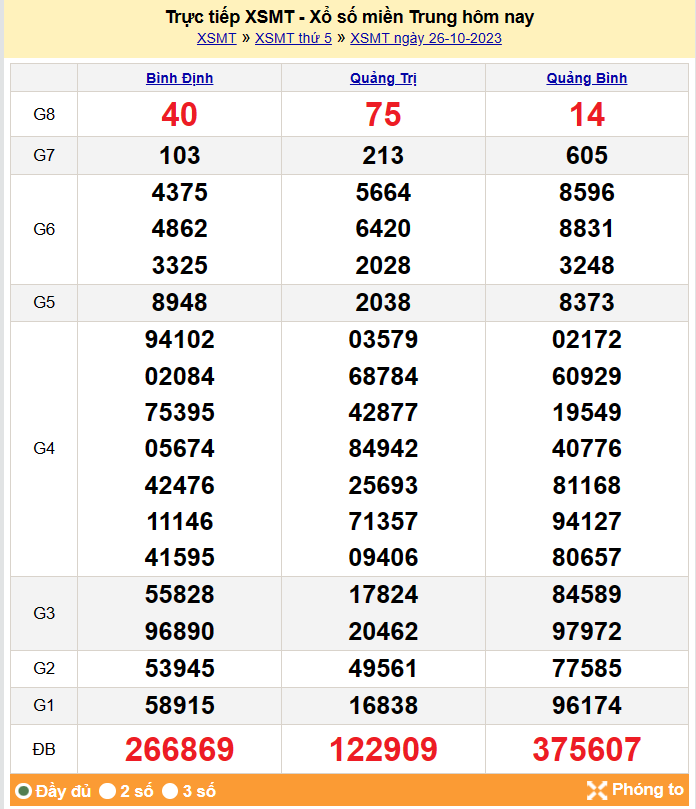The width and height of the screenshot is (696, 809).
Task: Click the Phóng to expand icon
Action: pos(597,790)
